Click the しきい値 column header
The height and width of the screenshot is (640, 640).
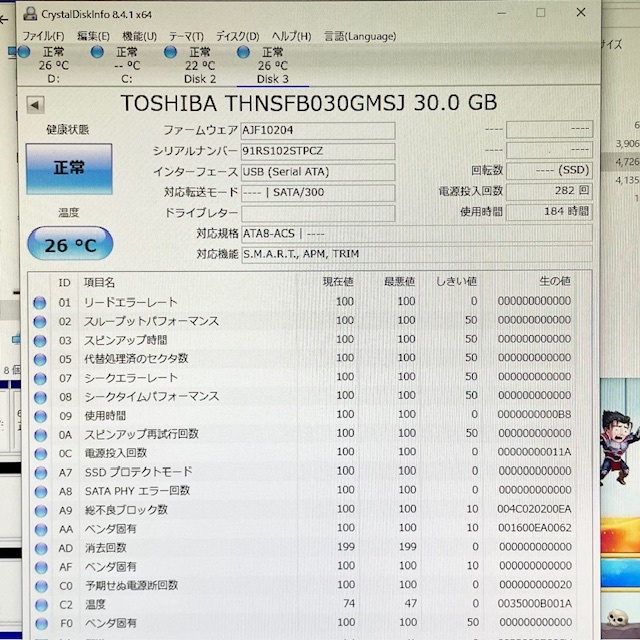[x=456, y=281]
